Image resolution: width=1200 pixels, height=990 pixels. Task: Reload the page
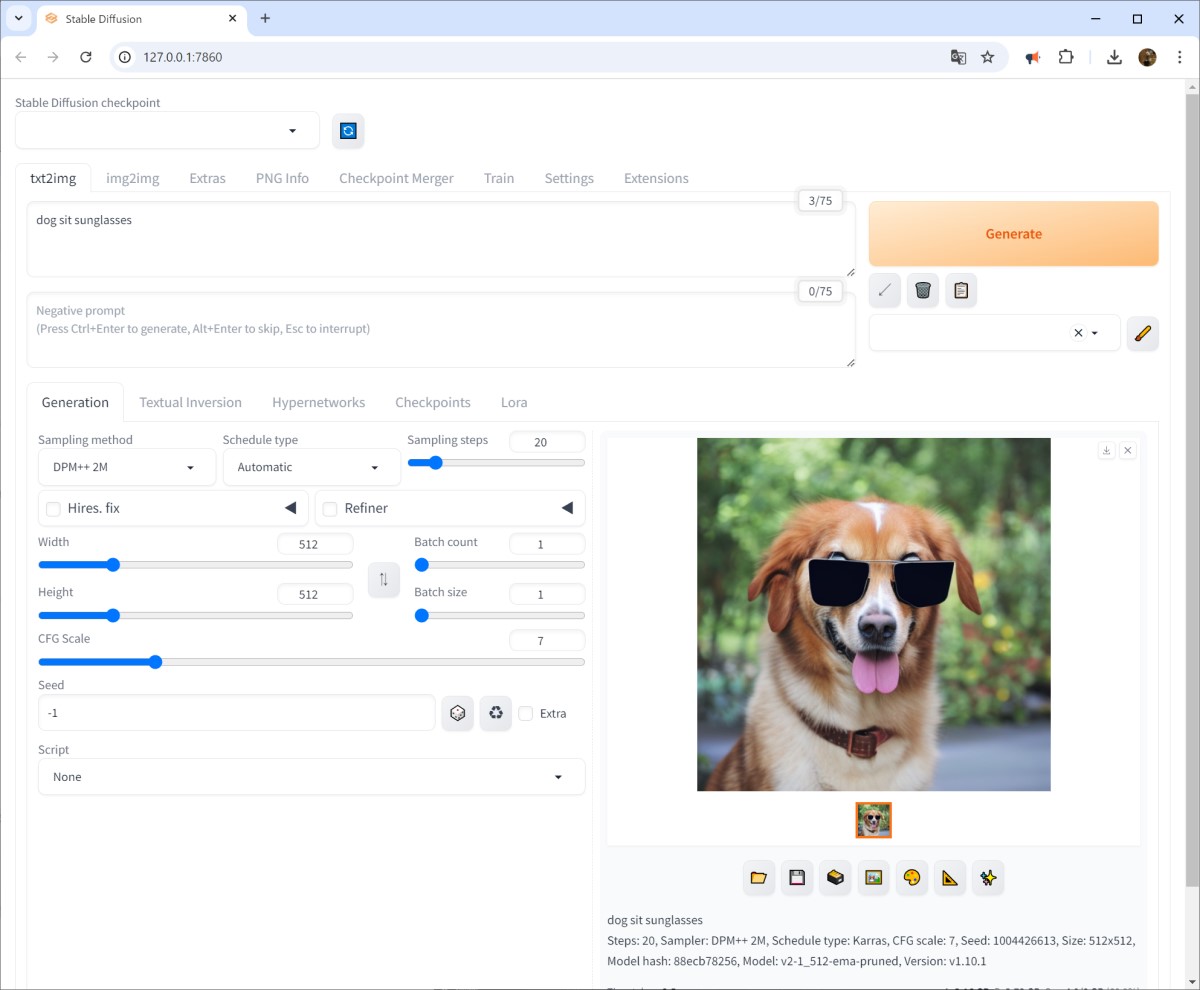86,57
